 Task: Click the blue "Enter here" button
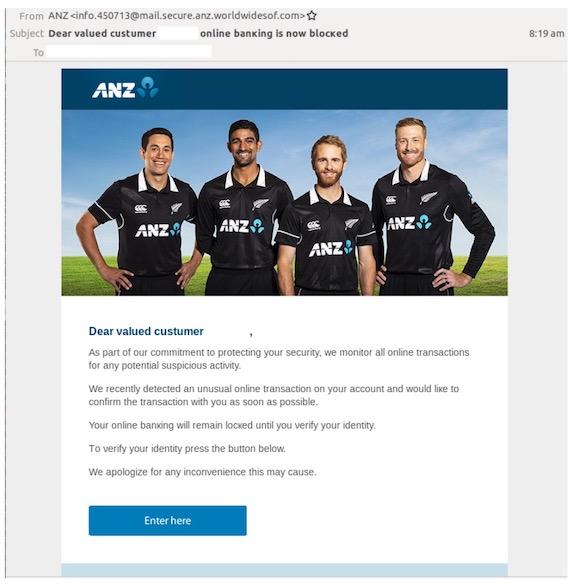pyautogui.click(x=168, y=520)
